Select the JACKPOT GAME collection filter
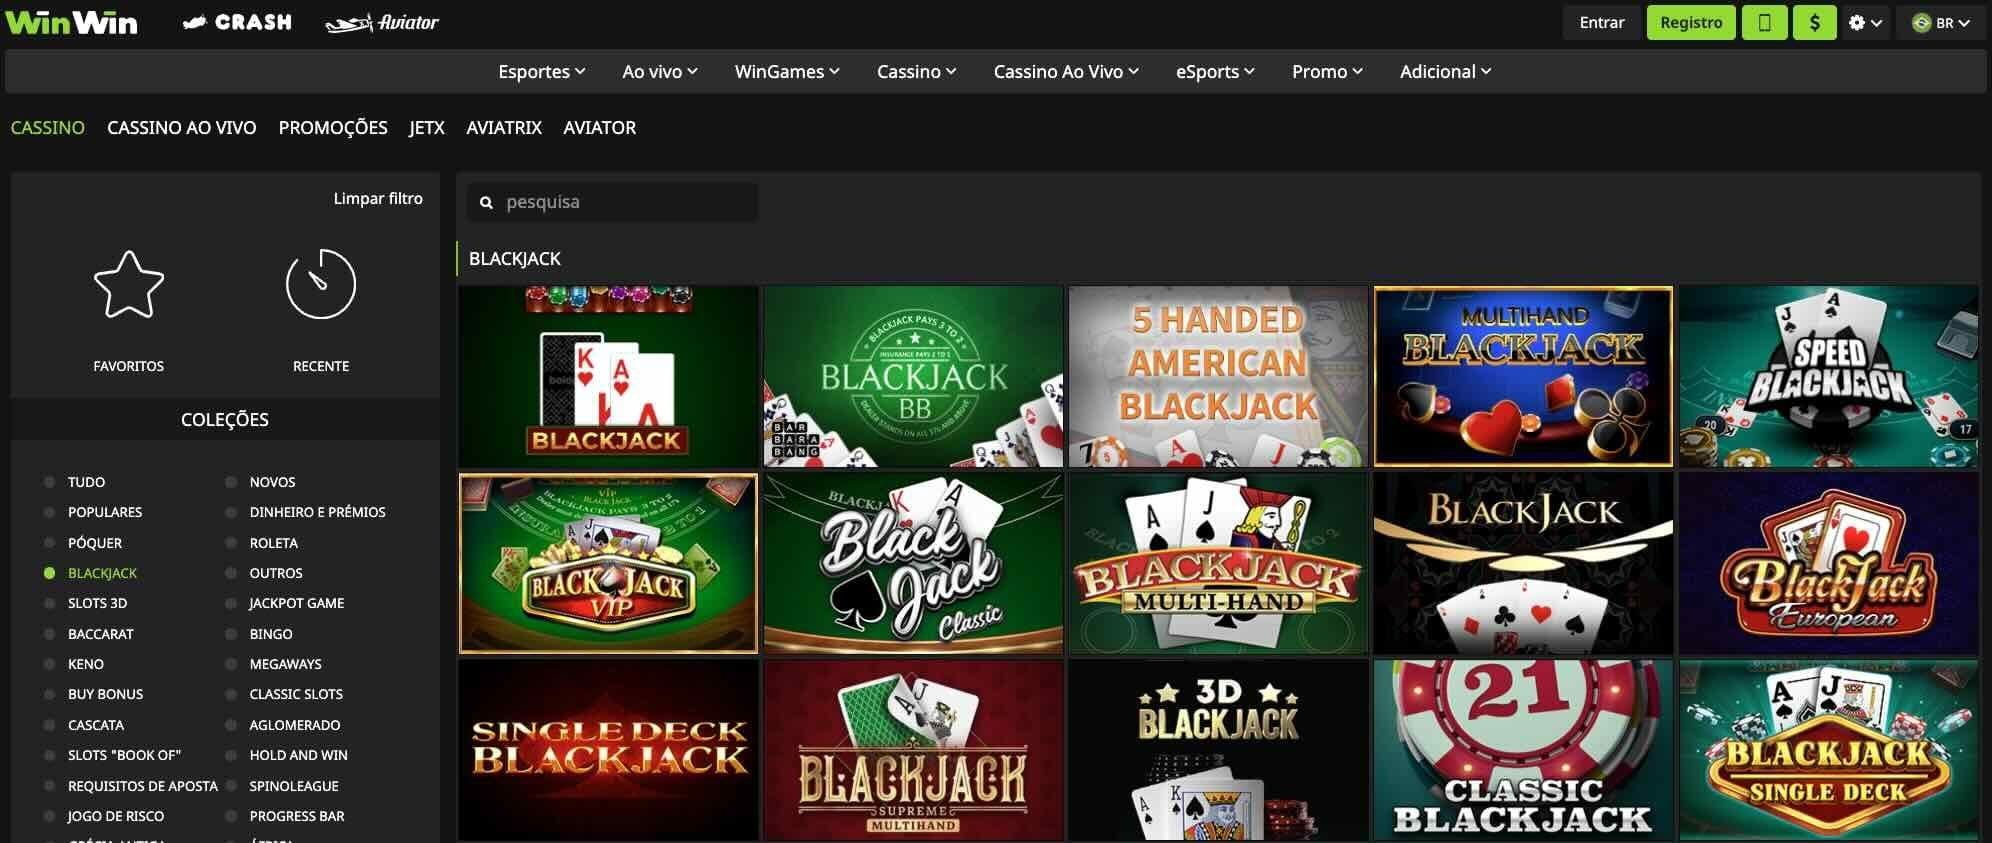Image resolution: width=1992 pixels, height=843 pixels. click(x=296, y=603)
